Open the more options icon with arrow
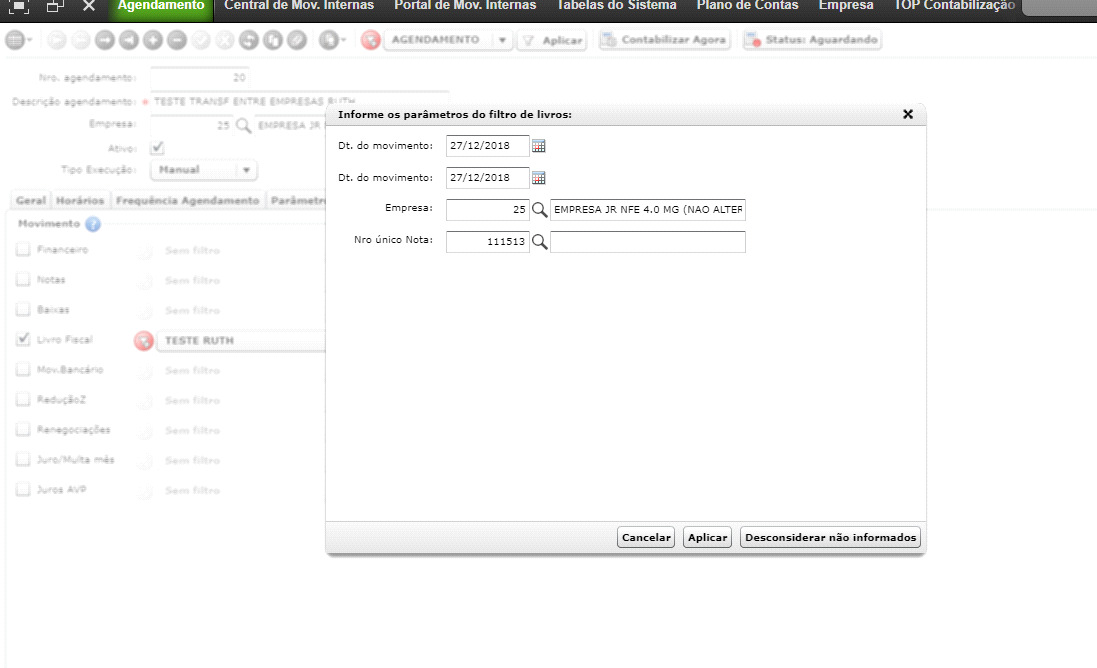The image size is (1097, 668). [x=332, y=41]
